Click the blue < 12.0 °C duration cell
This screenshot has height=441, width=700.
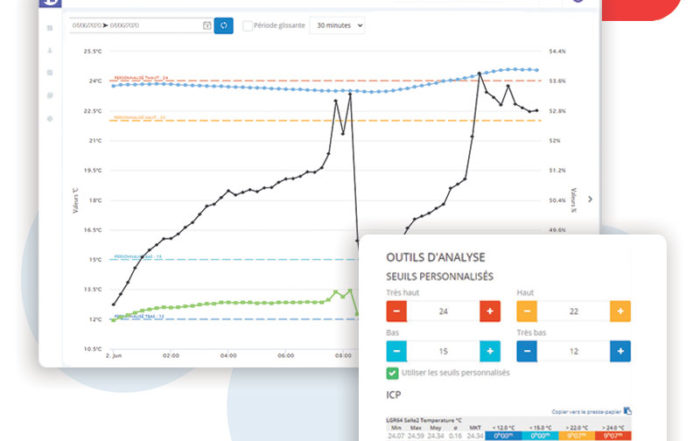coord(503,436)
